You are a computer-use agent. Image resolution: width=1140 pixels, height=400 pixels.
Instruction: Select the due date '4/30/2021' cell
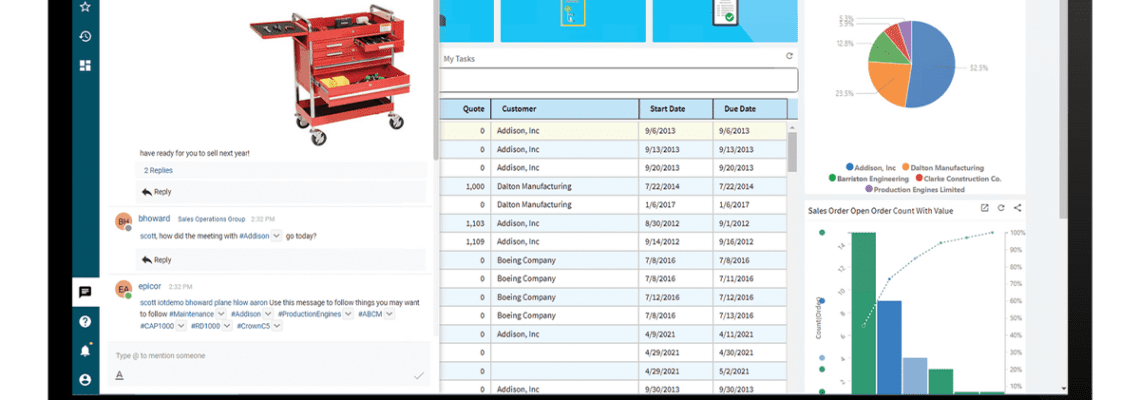coord(750,353)
